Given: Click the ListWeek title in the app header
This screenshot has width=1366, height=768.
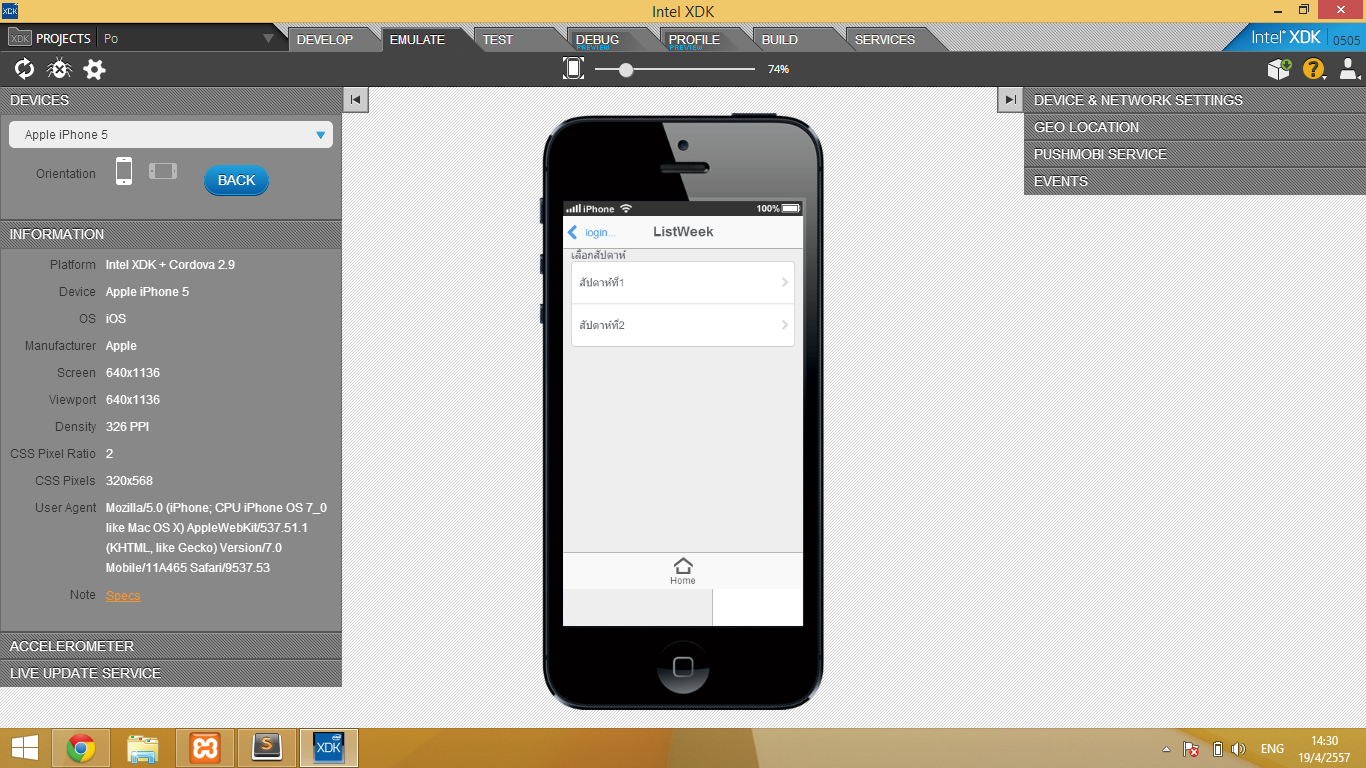Looking at the screenshot, I should [683, 232].
